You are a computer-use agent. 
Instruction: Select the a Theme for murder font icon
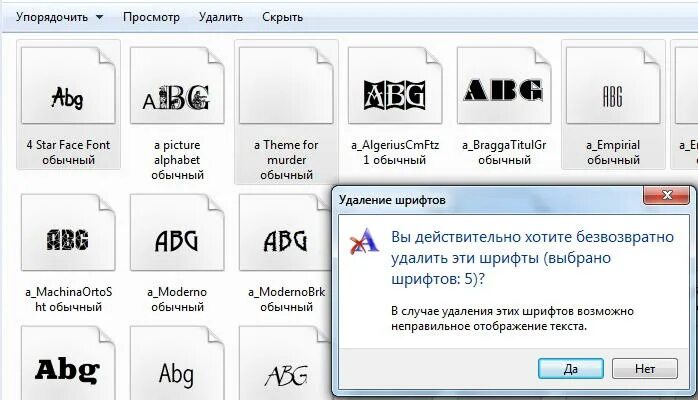[286, 85]
